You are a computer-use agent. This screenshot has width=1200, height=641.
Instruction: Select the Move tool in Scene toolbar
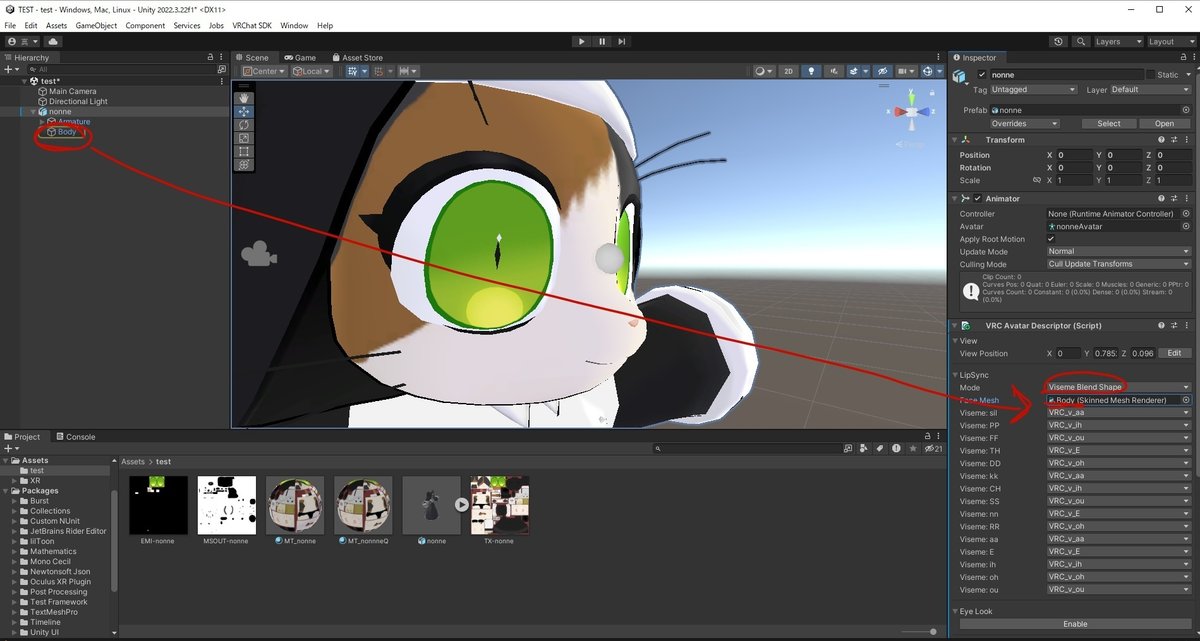tap(245, 112)
